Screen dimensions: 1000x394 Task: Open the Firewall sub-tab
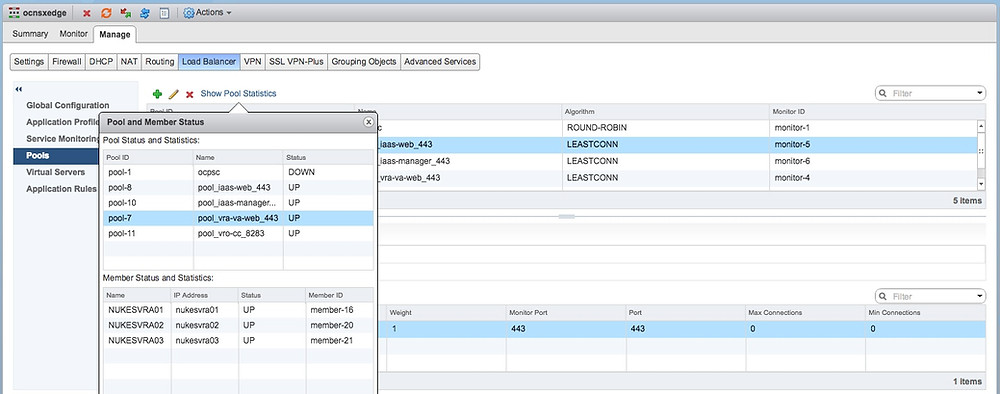point(67,62)
